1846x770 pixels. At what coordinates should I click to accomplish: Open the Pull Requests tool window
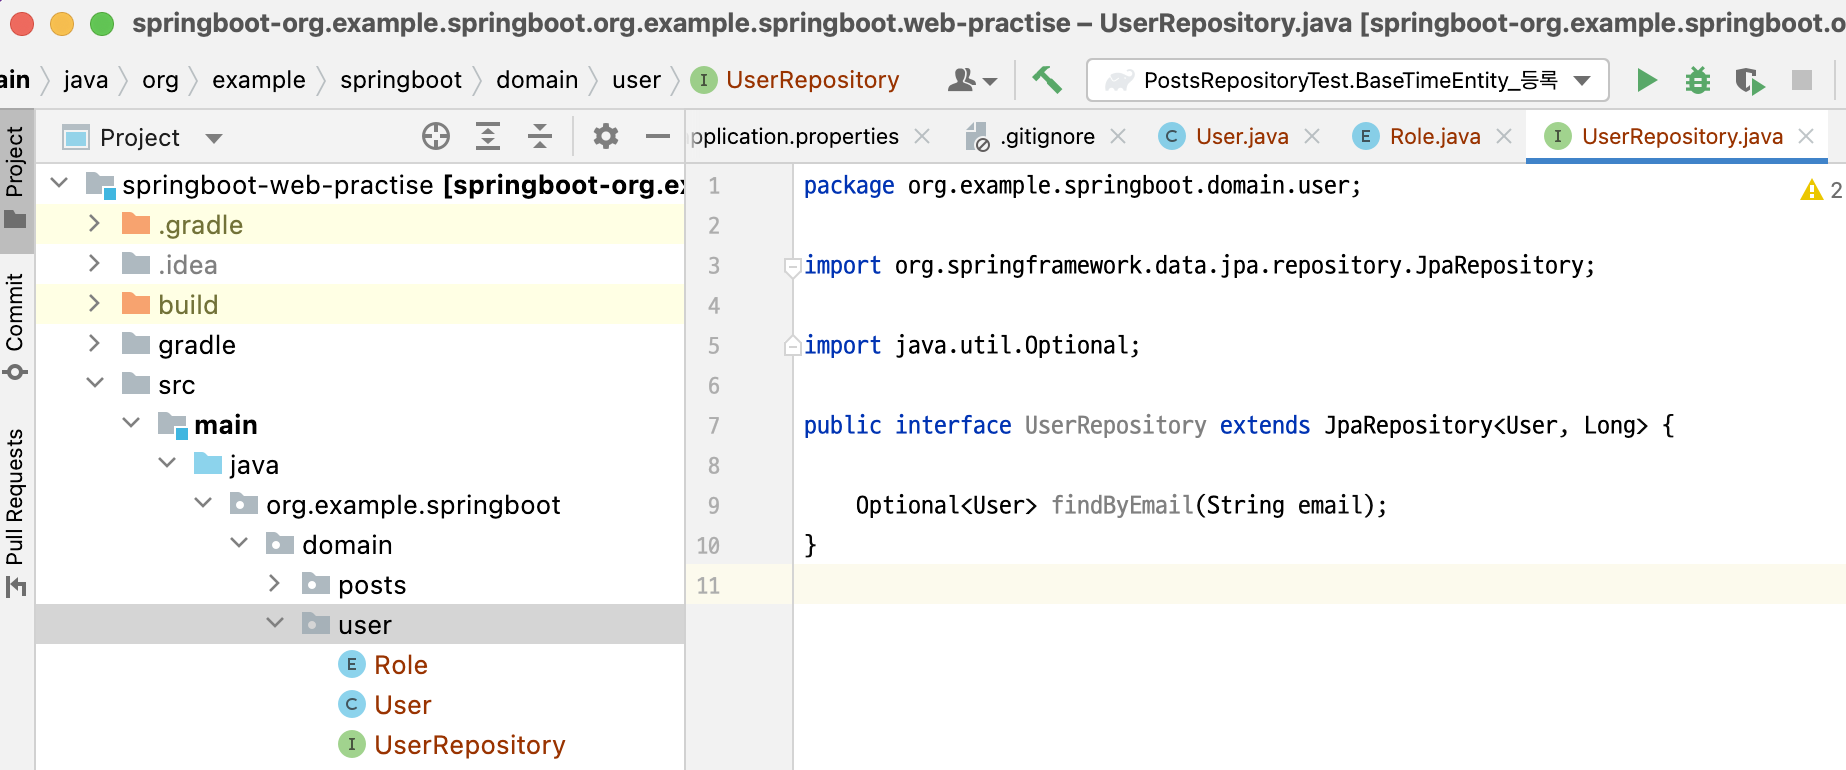(16, 512)
